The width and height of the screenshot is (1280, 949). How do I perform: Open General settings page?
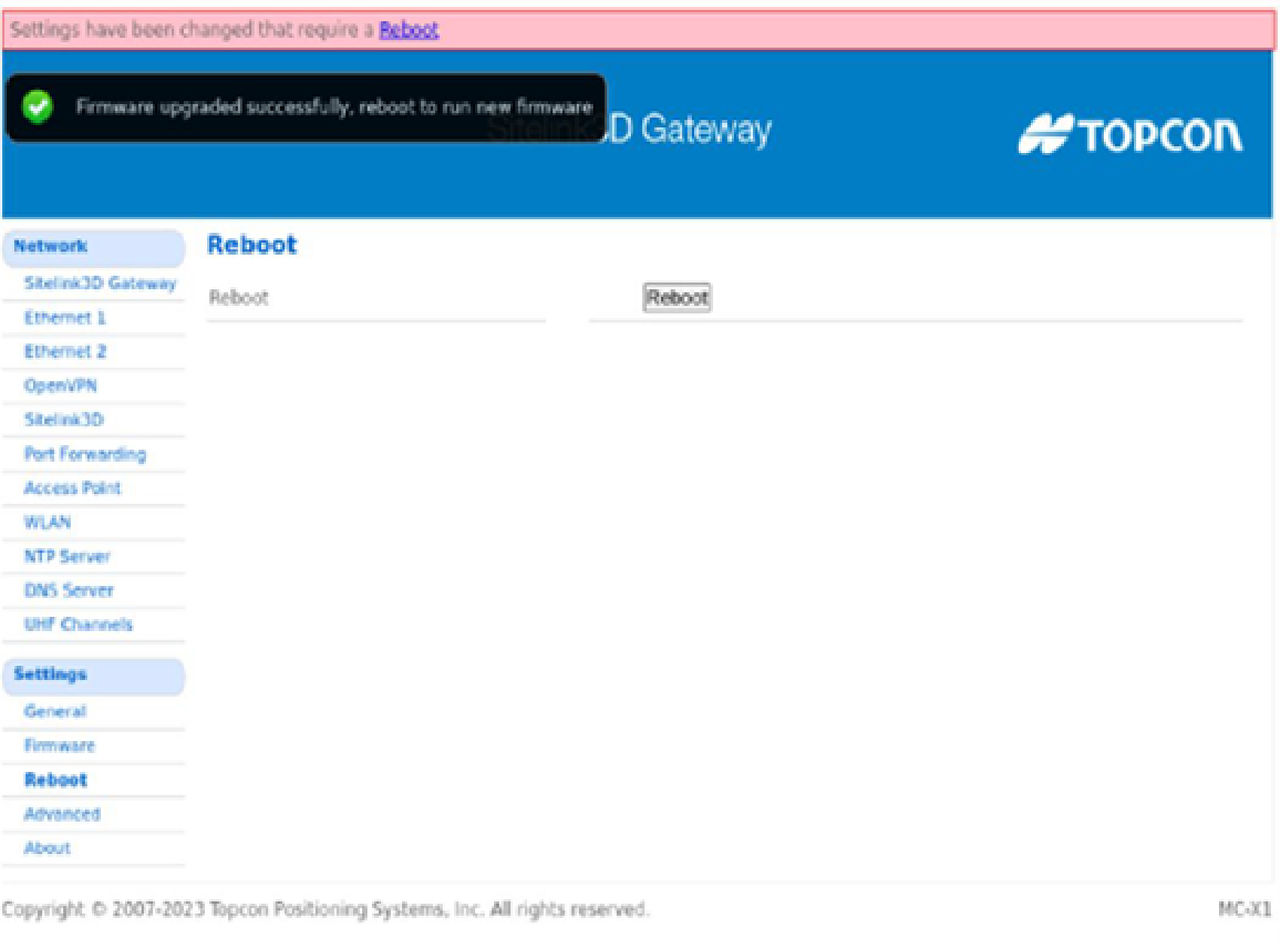55,712
